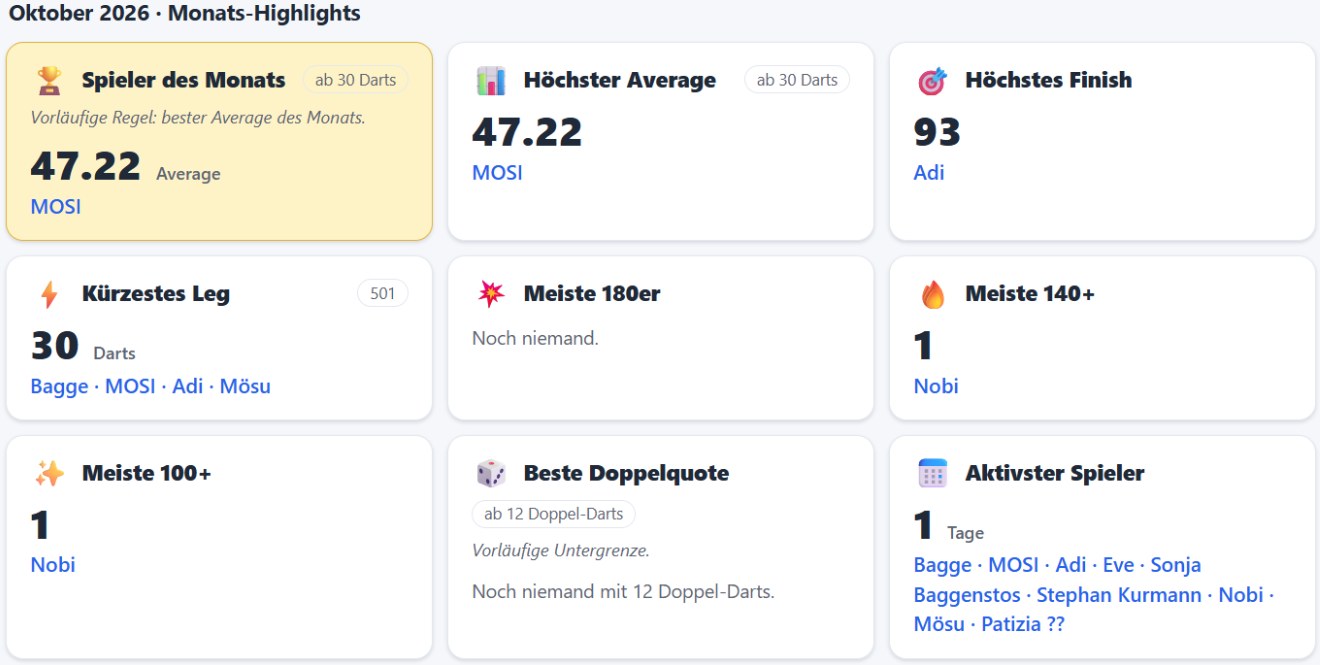Open MOSI's profile in Spieler des Monats card
The height and width of the screenshot is (665, 1320).
click(x=56, y=207)
